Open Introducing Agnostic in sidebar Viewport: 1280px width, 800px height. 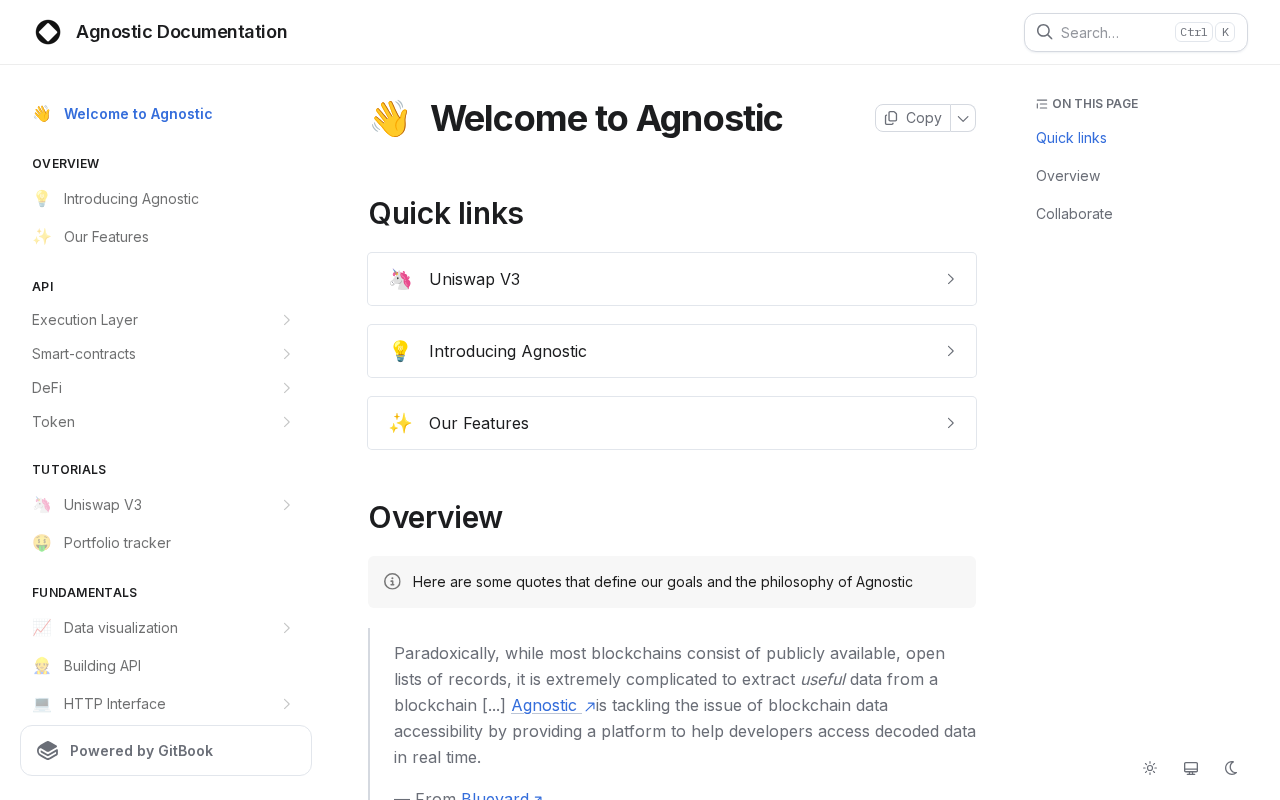tap(131, 199)
